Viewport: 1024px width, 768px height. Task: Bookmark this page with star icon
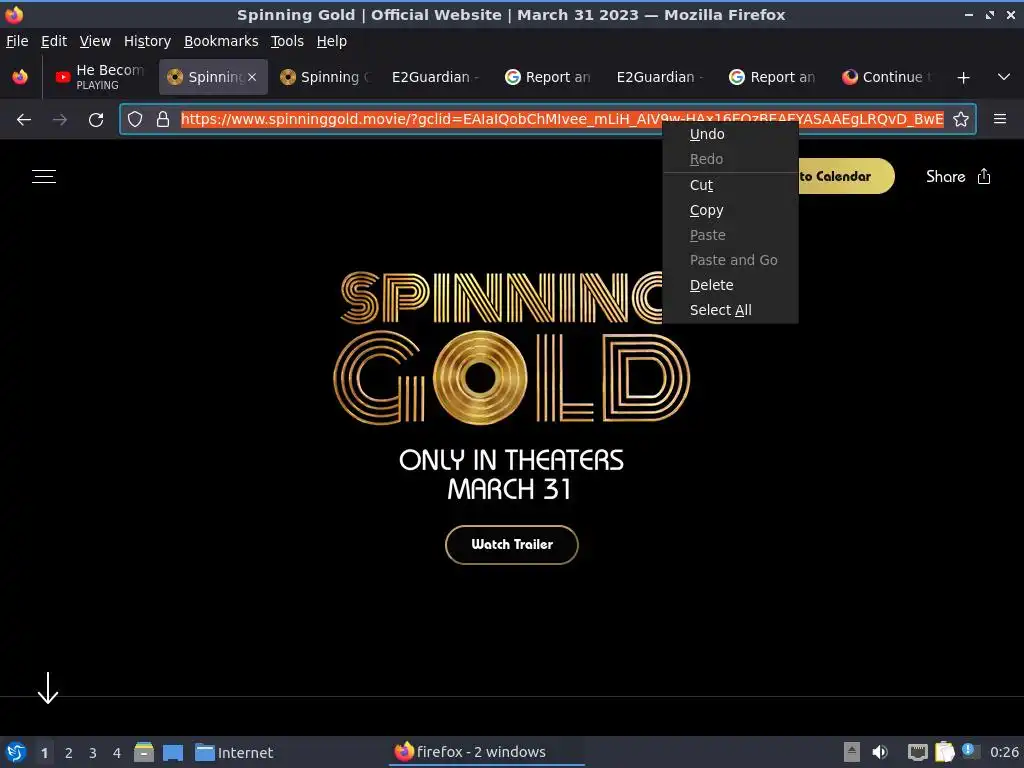961,119
